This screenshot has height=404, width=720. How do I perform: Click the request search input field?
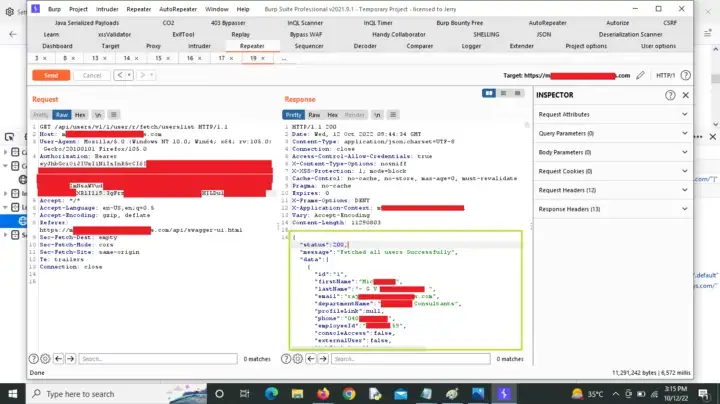click(158, 359)
